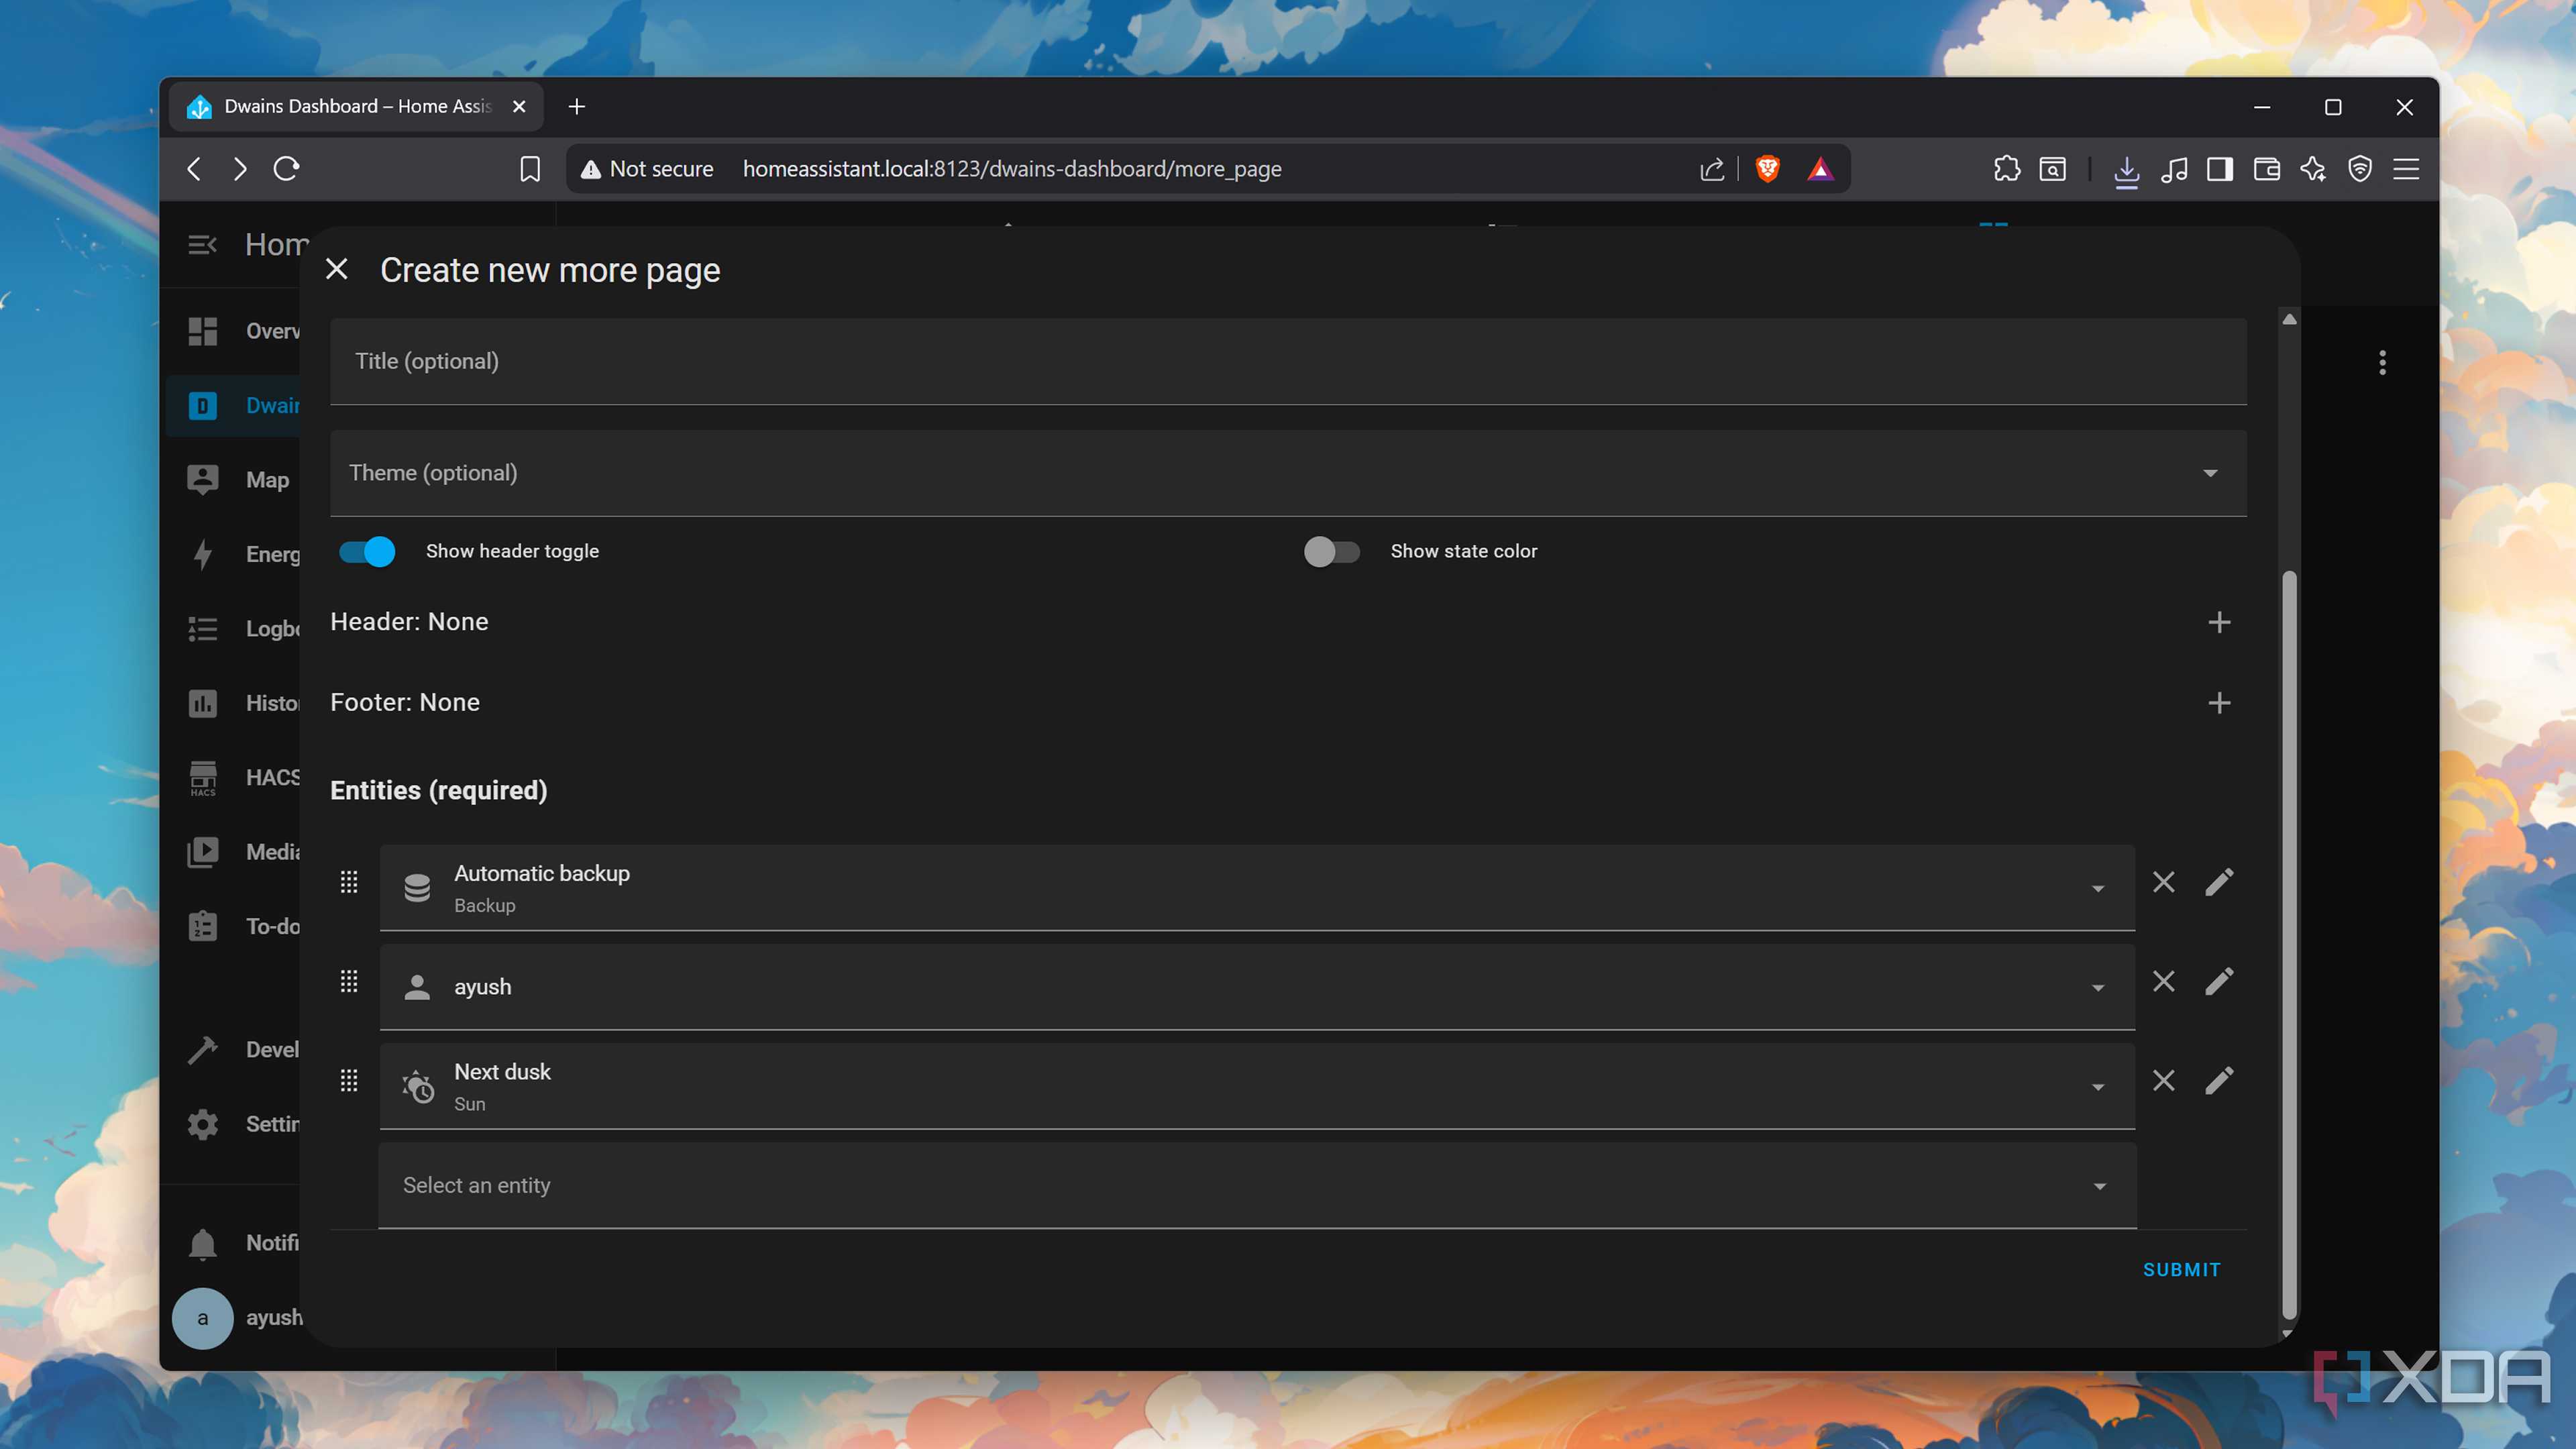Edit the Next dusk entity
Viewport: 2576px width, 1449px height.
click(2219, 1080)
